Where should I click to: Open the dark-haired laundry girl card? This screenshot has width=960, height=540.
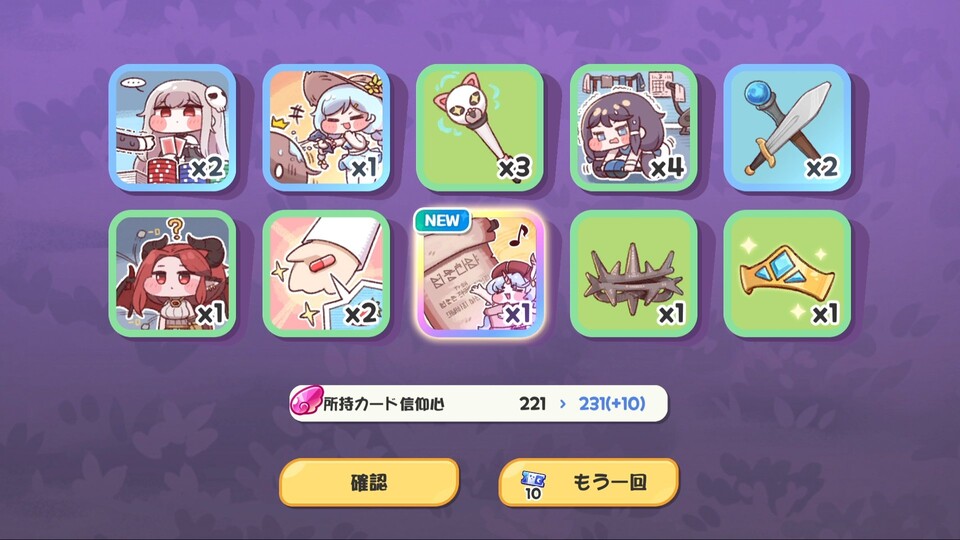[634, 127]
